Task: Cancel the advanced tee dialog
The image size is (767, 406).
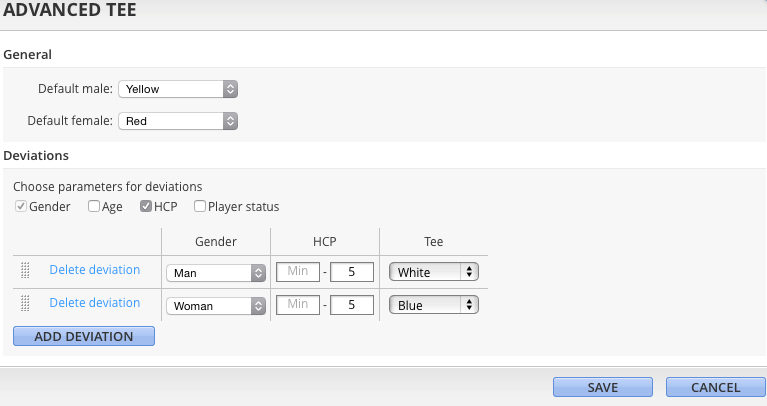Action: click(x=716, y=387)
